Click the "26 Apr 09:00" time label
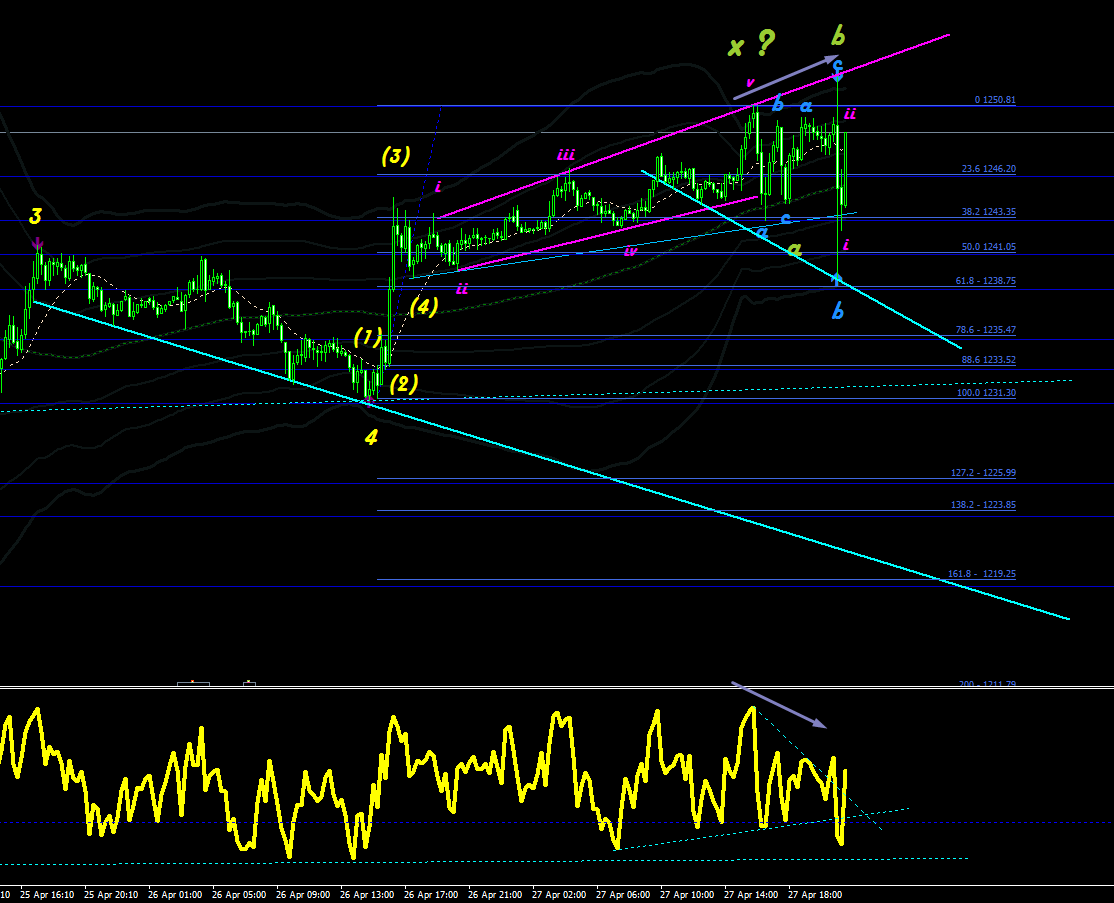The width and height of the screenshot is (1114, 903). click(x=303, y=894)
